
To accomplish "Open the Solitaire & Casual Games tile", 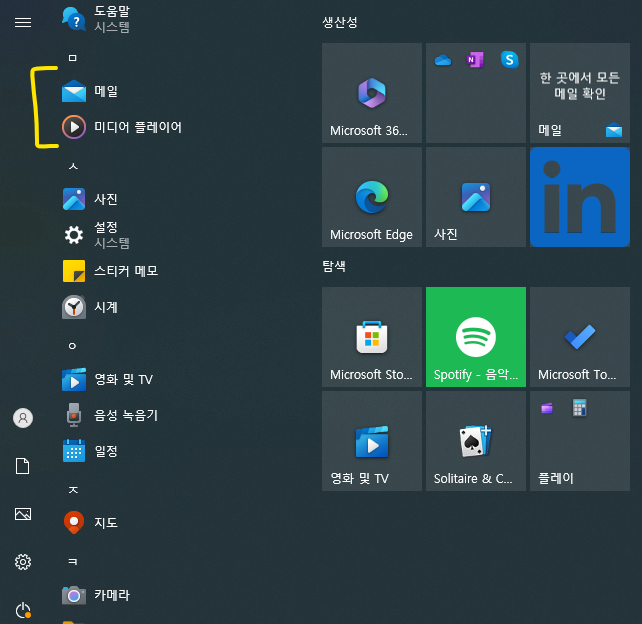I will point(476,441).
